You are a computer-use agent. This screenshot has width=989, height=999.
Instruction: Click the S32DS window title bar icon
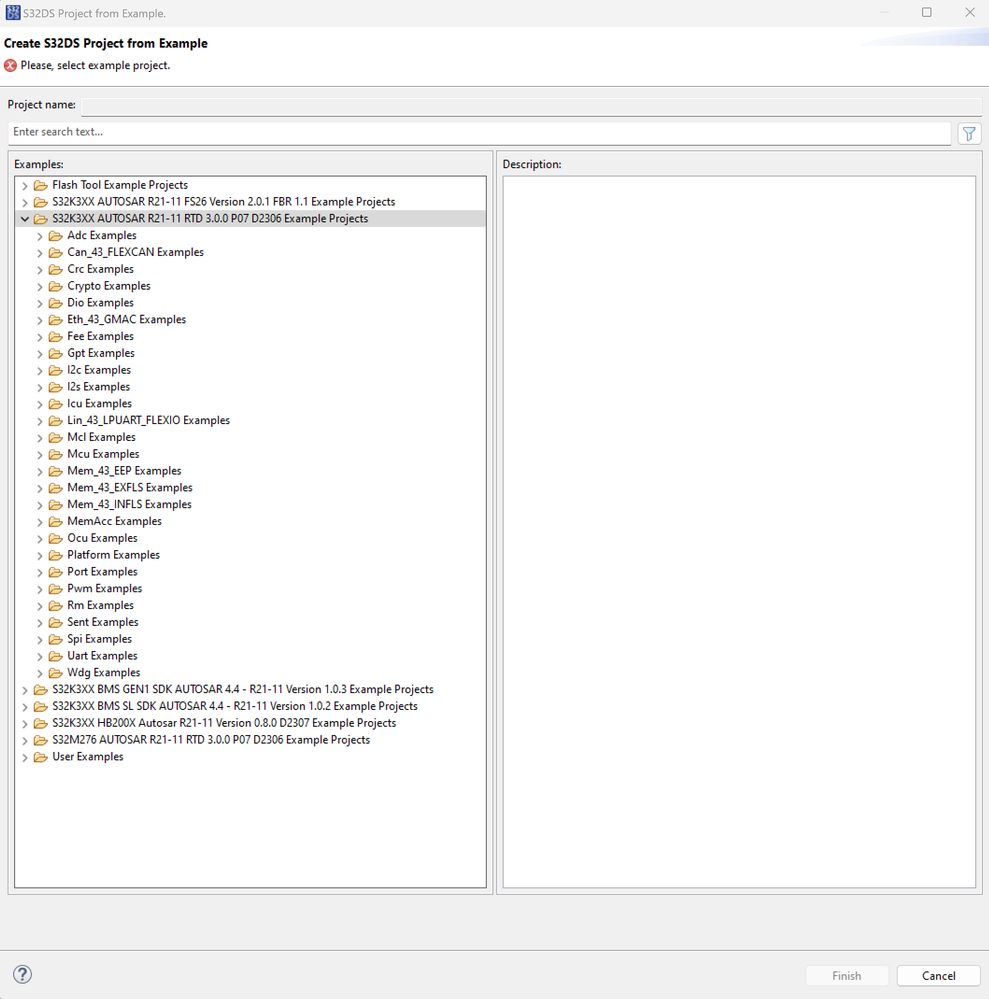click(12, 12)
